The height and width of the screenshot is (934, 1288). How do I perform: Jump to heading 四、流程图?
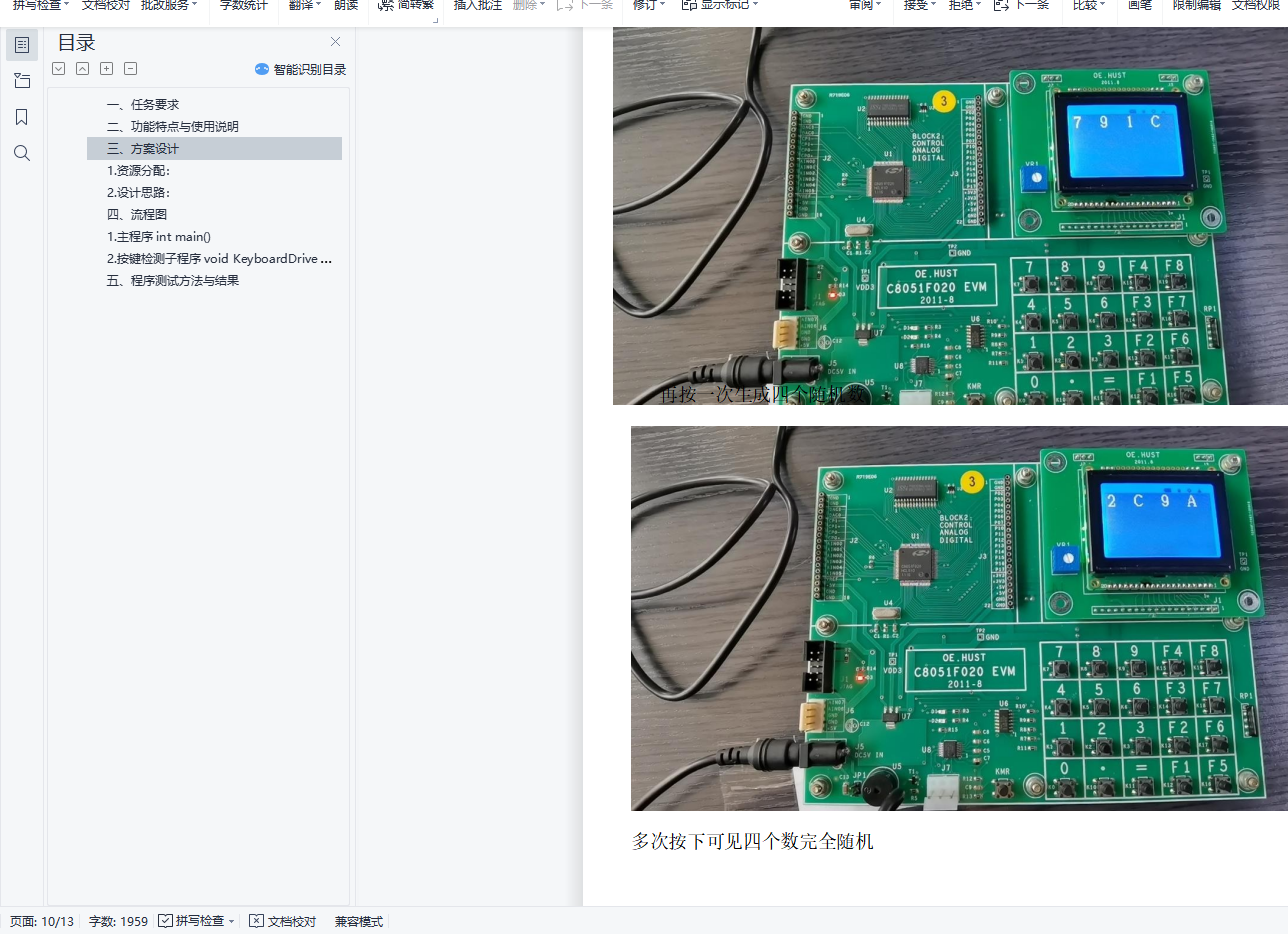pyautogui.click(x=137, y=214)
